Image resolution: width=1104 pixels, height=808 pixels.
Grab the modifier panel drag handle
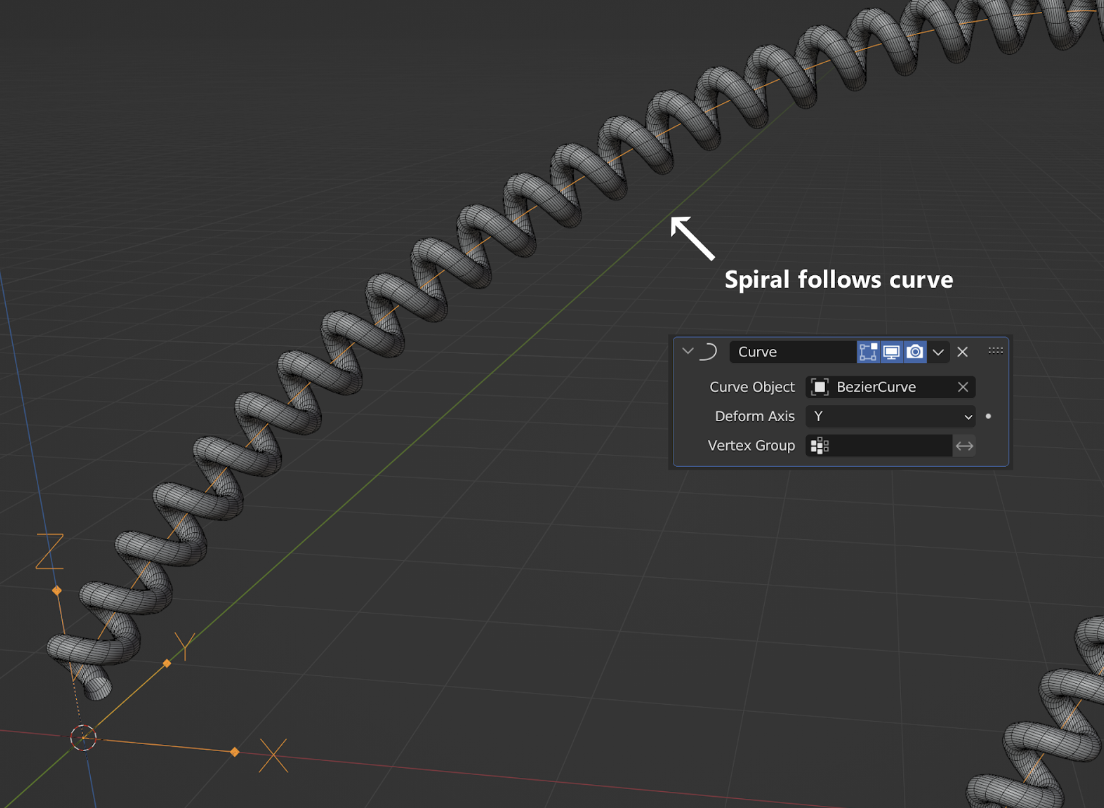[996, 351]
